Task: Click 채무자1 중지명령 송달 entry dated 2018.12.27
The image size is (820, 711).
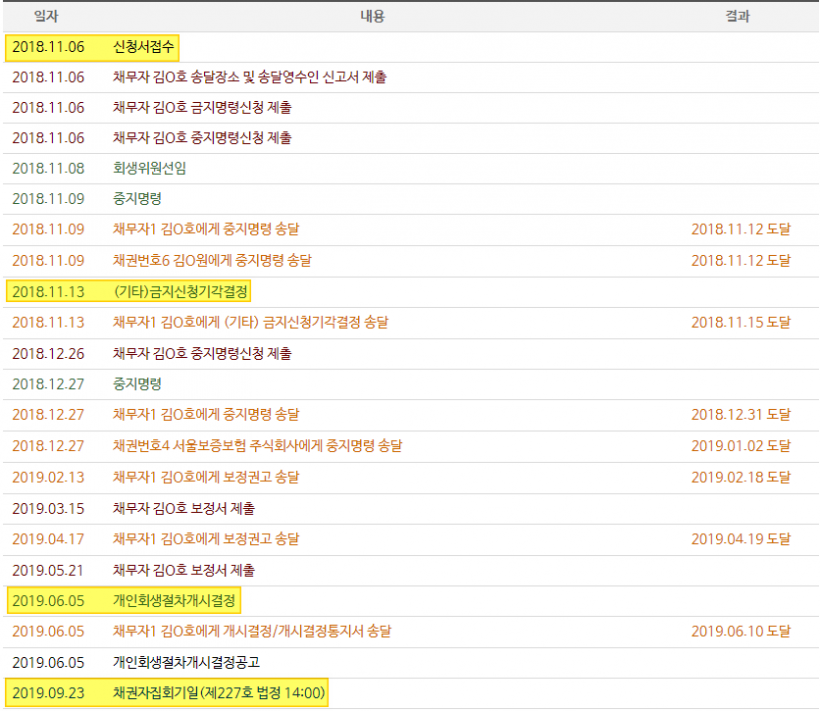Action: 206,415
